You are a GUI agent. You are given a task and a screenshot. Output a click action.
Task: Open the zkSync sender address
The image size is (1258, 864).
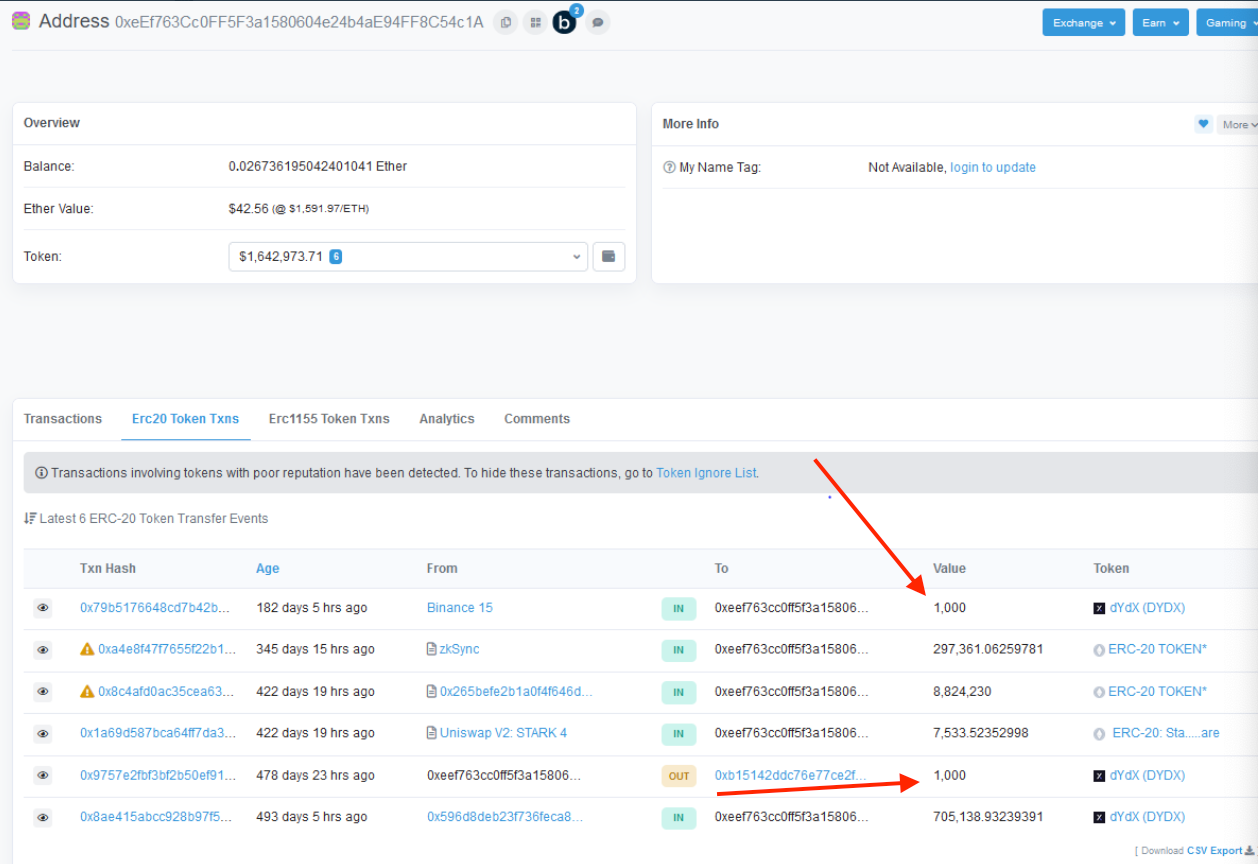coord(459,649)
